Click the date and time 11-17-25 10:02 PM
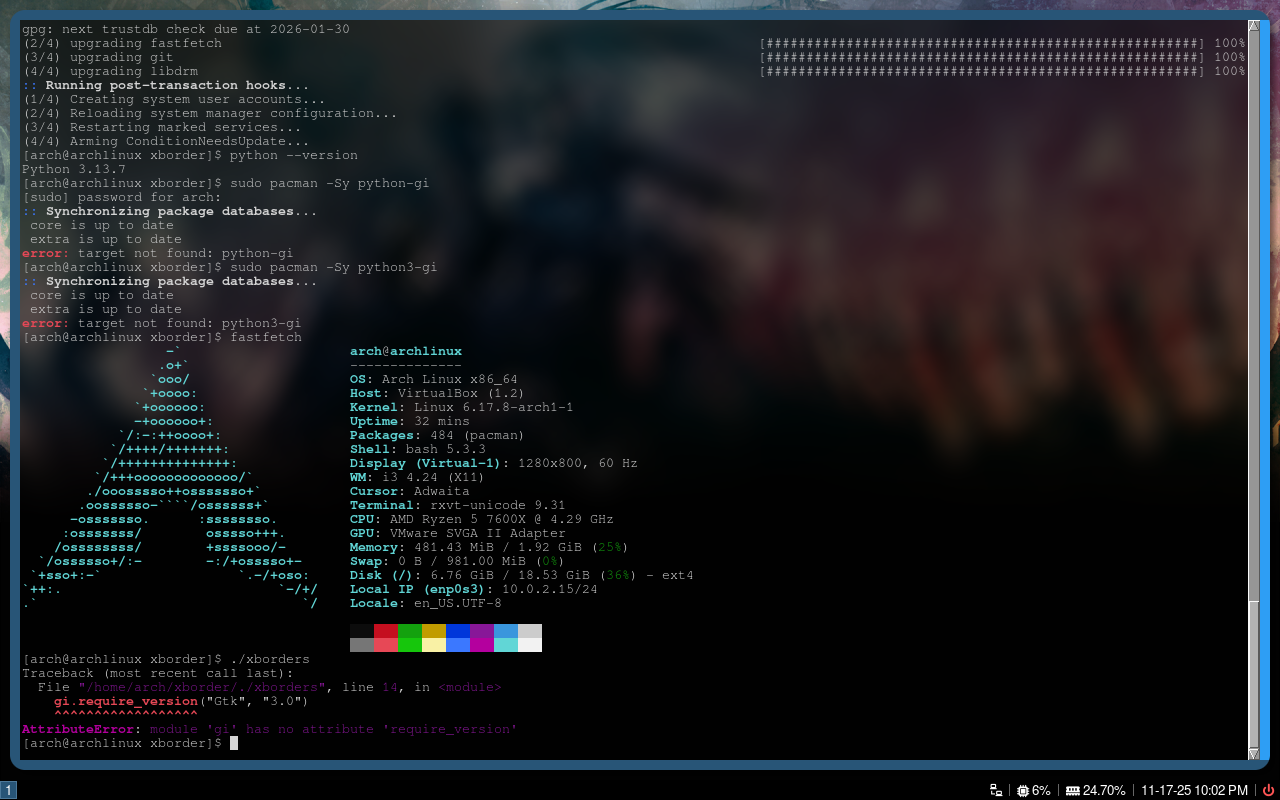Screen dimensions: 1280x800 [x=1195, y=790]
